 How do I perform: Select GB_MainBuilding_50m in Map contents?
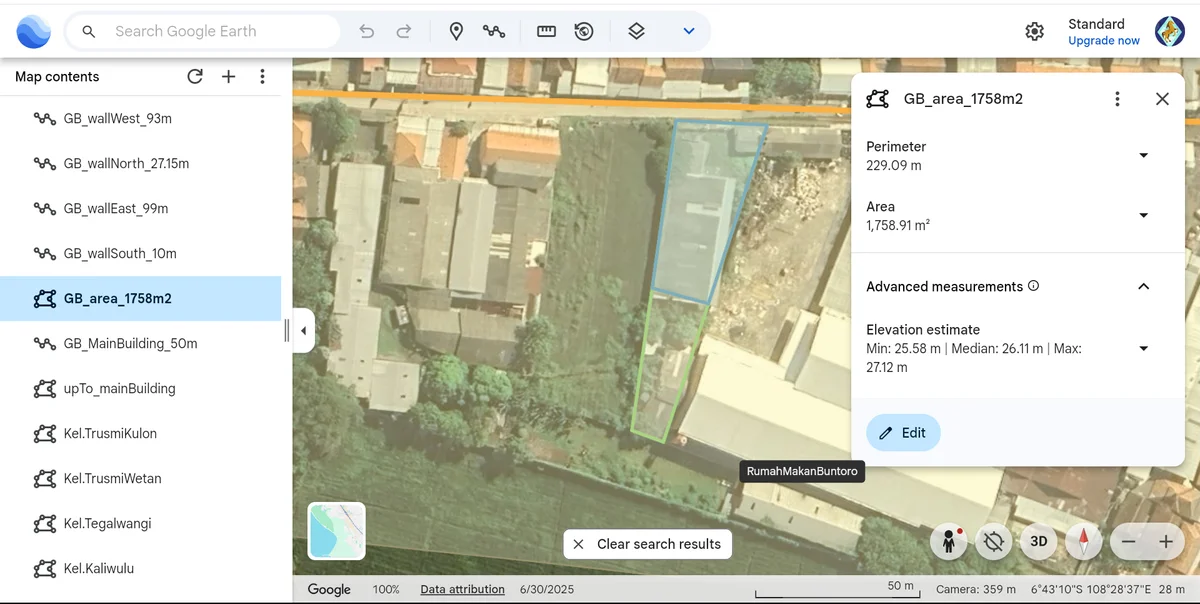click(x=130, y=344)
